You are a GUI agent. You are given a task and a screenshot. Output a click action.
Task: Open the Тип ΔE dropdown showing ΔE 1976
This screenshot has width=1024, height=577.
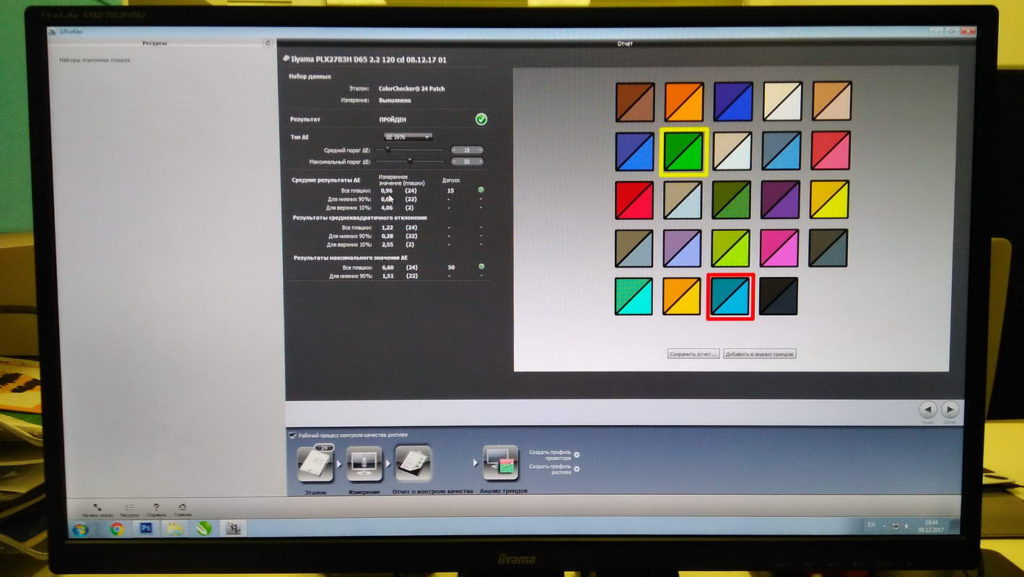[408, 137]
